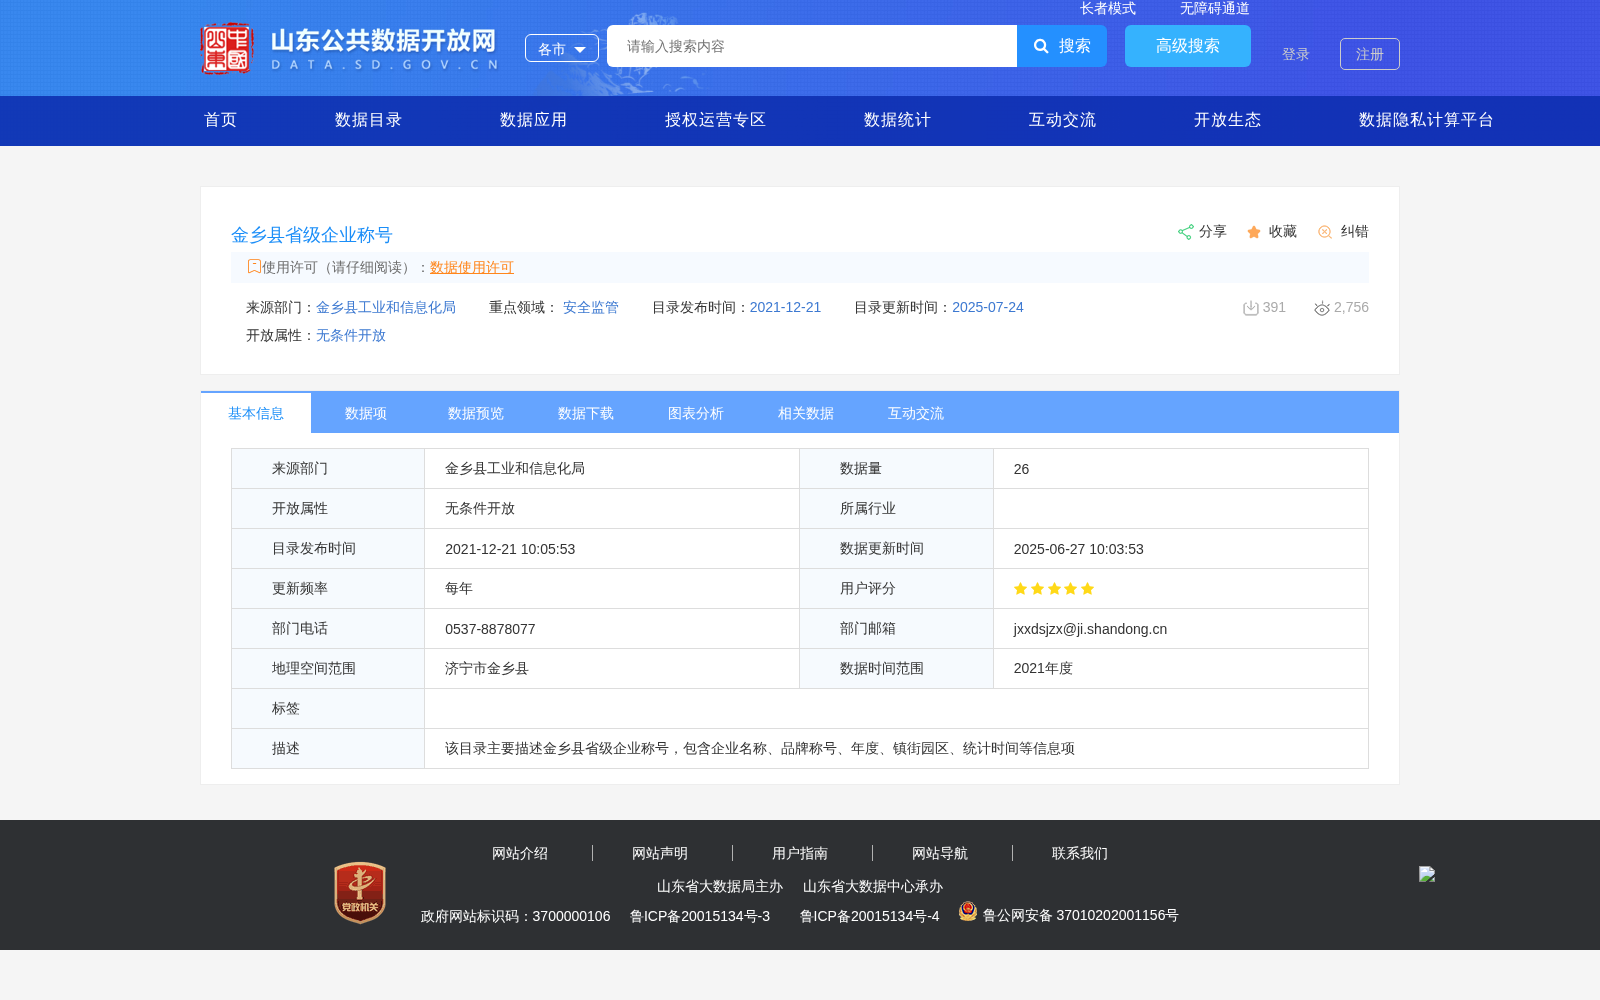Click the five-star user rating
Image resolution: width=1600 pixels, height=1000 pixels.
point(1054,589)
